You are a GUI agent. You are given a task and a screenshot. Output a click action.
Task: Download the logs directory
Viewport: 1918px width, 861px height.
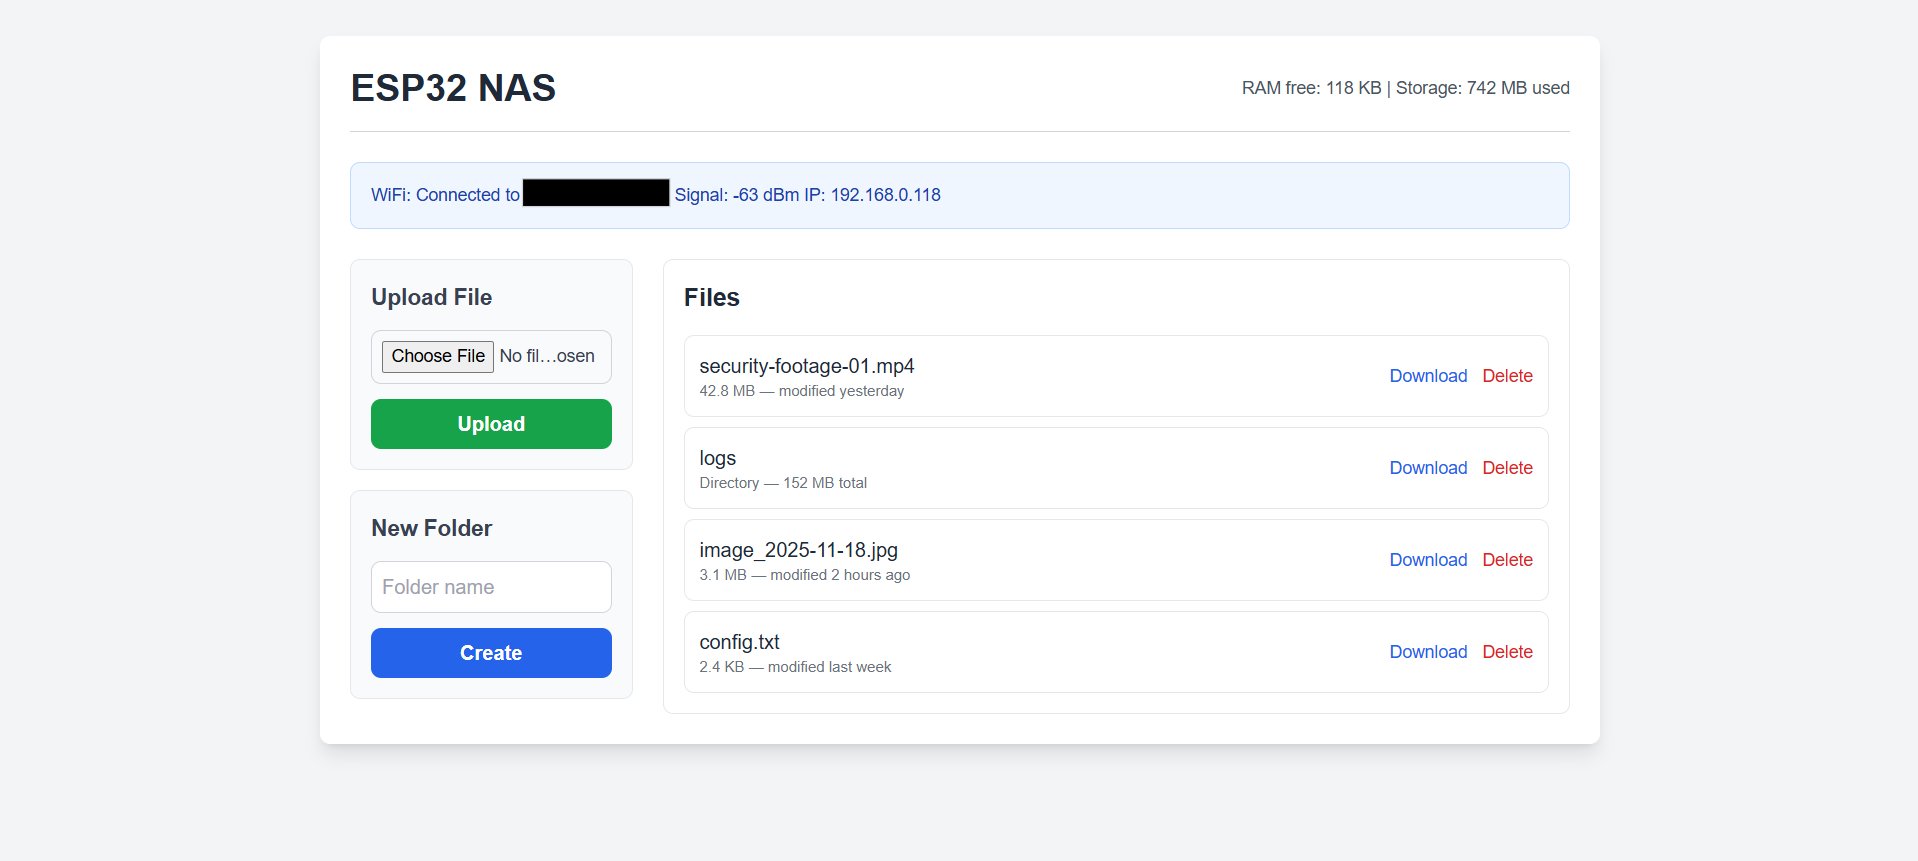tap(1428, 468)
